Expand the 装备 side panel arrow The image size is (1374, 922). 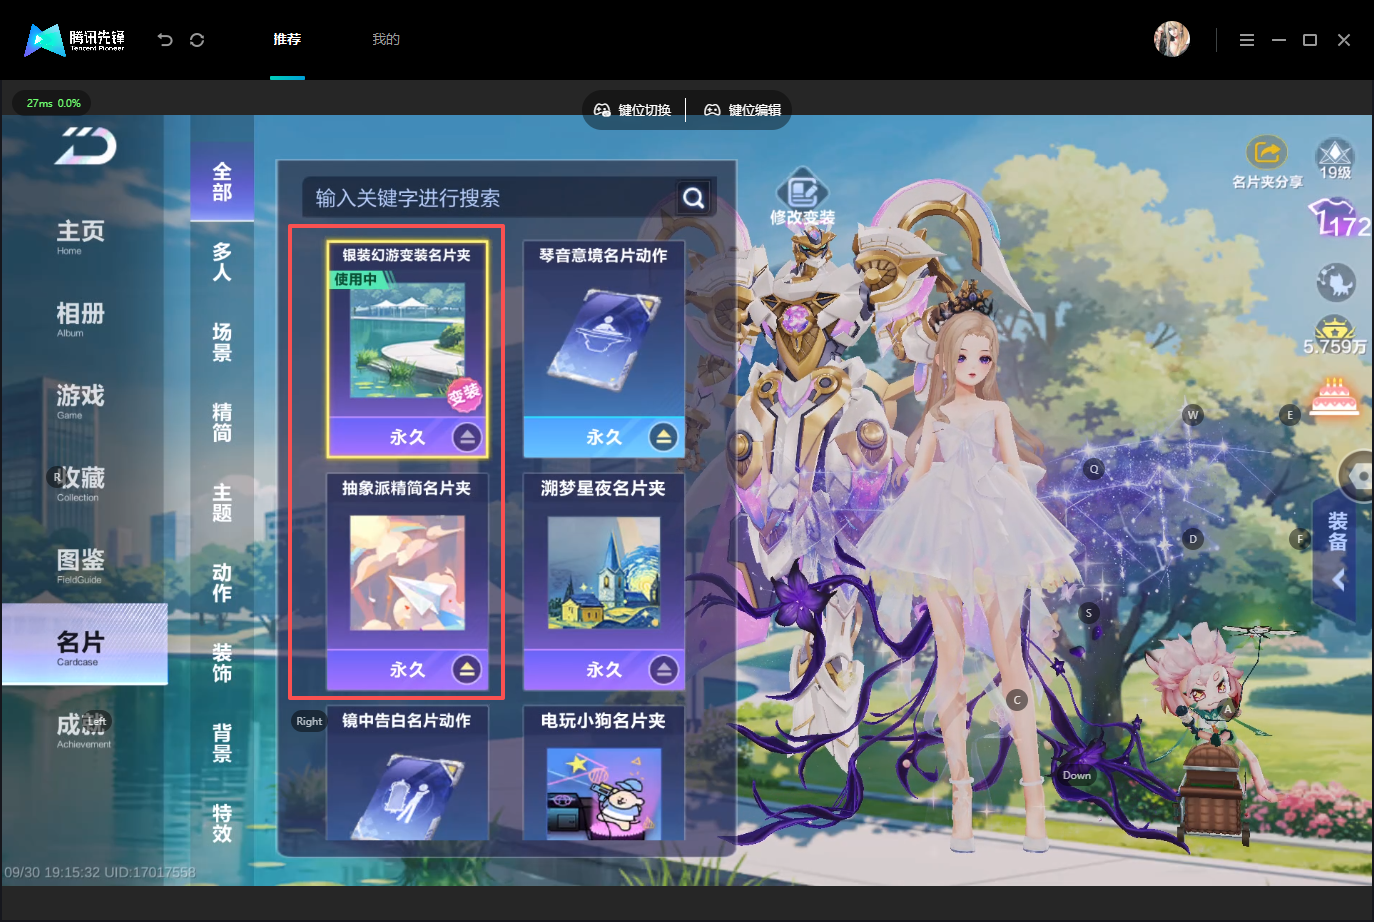point(1337,579)
